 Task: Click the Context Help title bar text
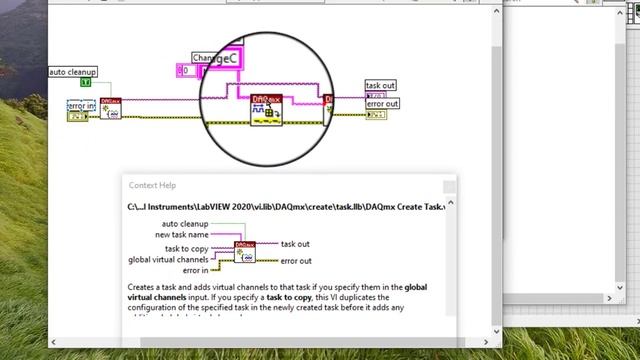tap(152, 185)
